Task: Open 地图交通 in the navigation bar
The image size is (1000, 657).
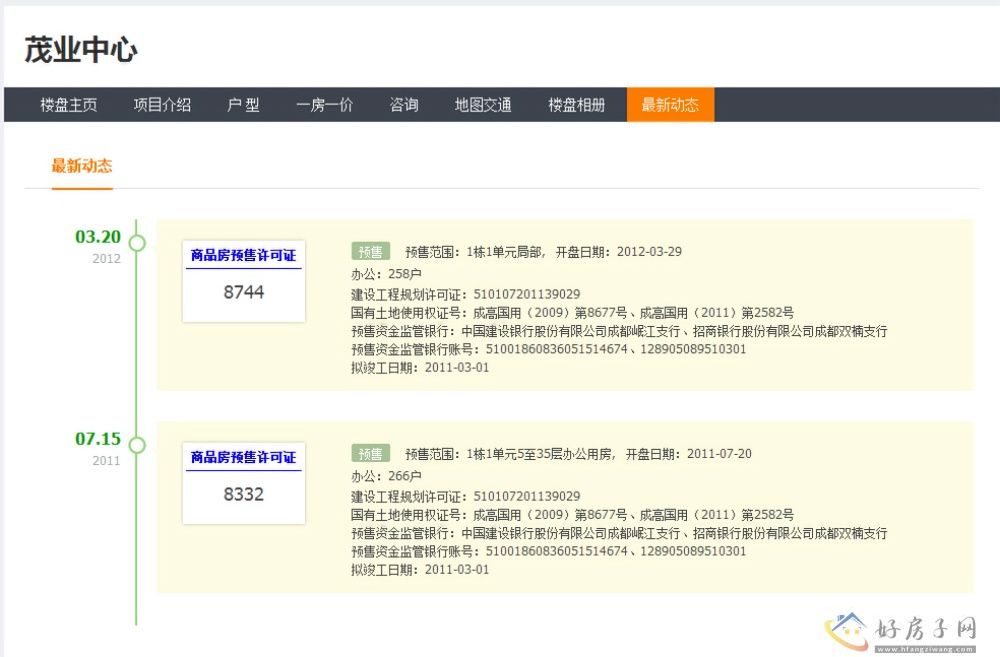Action: click(483, 105)
